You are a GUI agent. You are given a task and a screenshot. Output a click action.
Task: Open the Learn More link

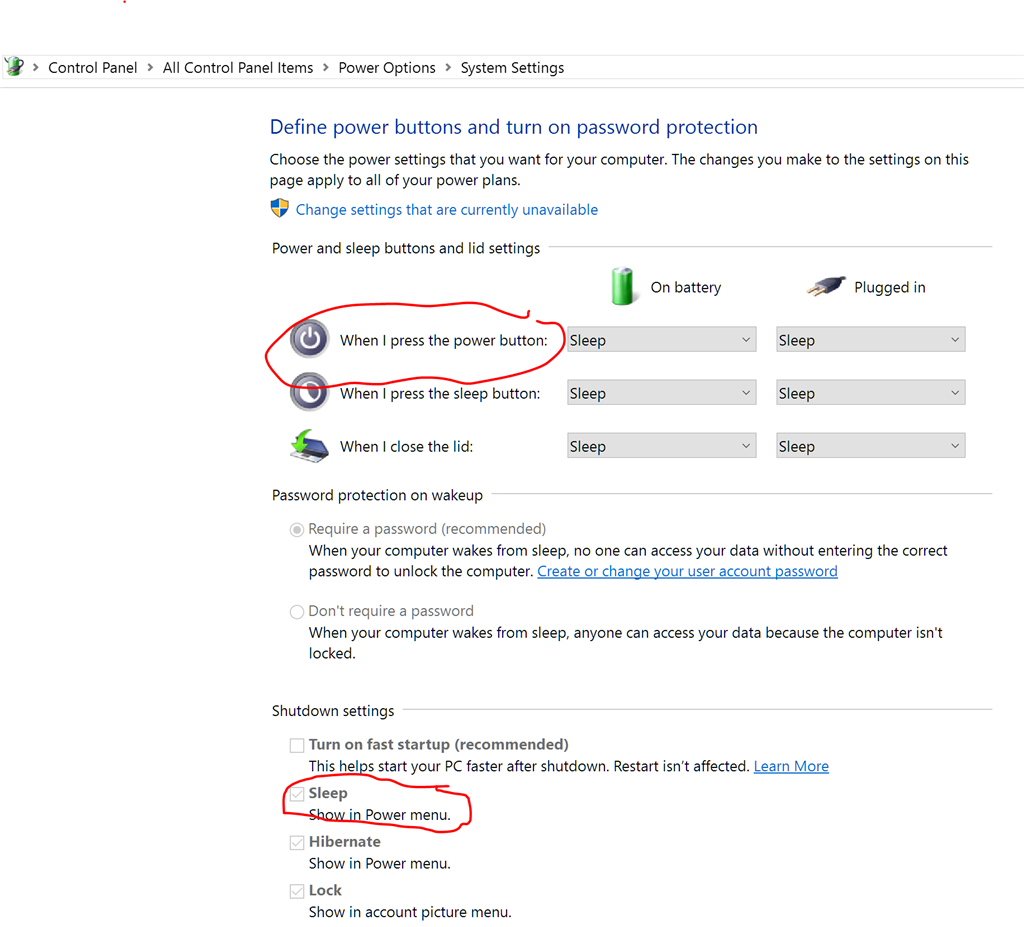(x=791, y=766)
